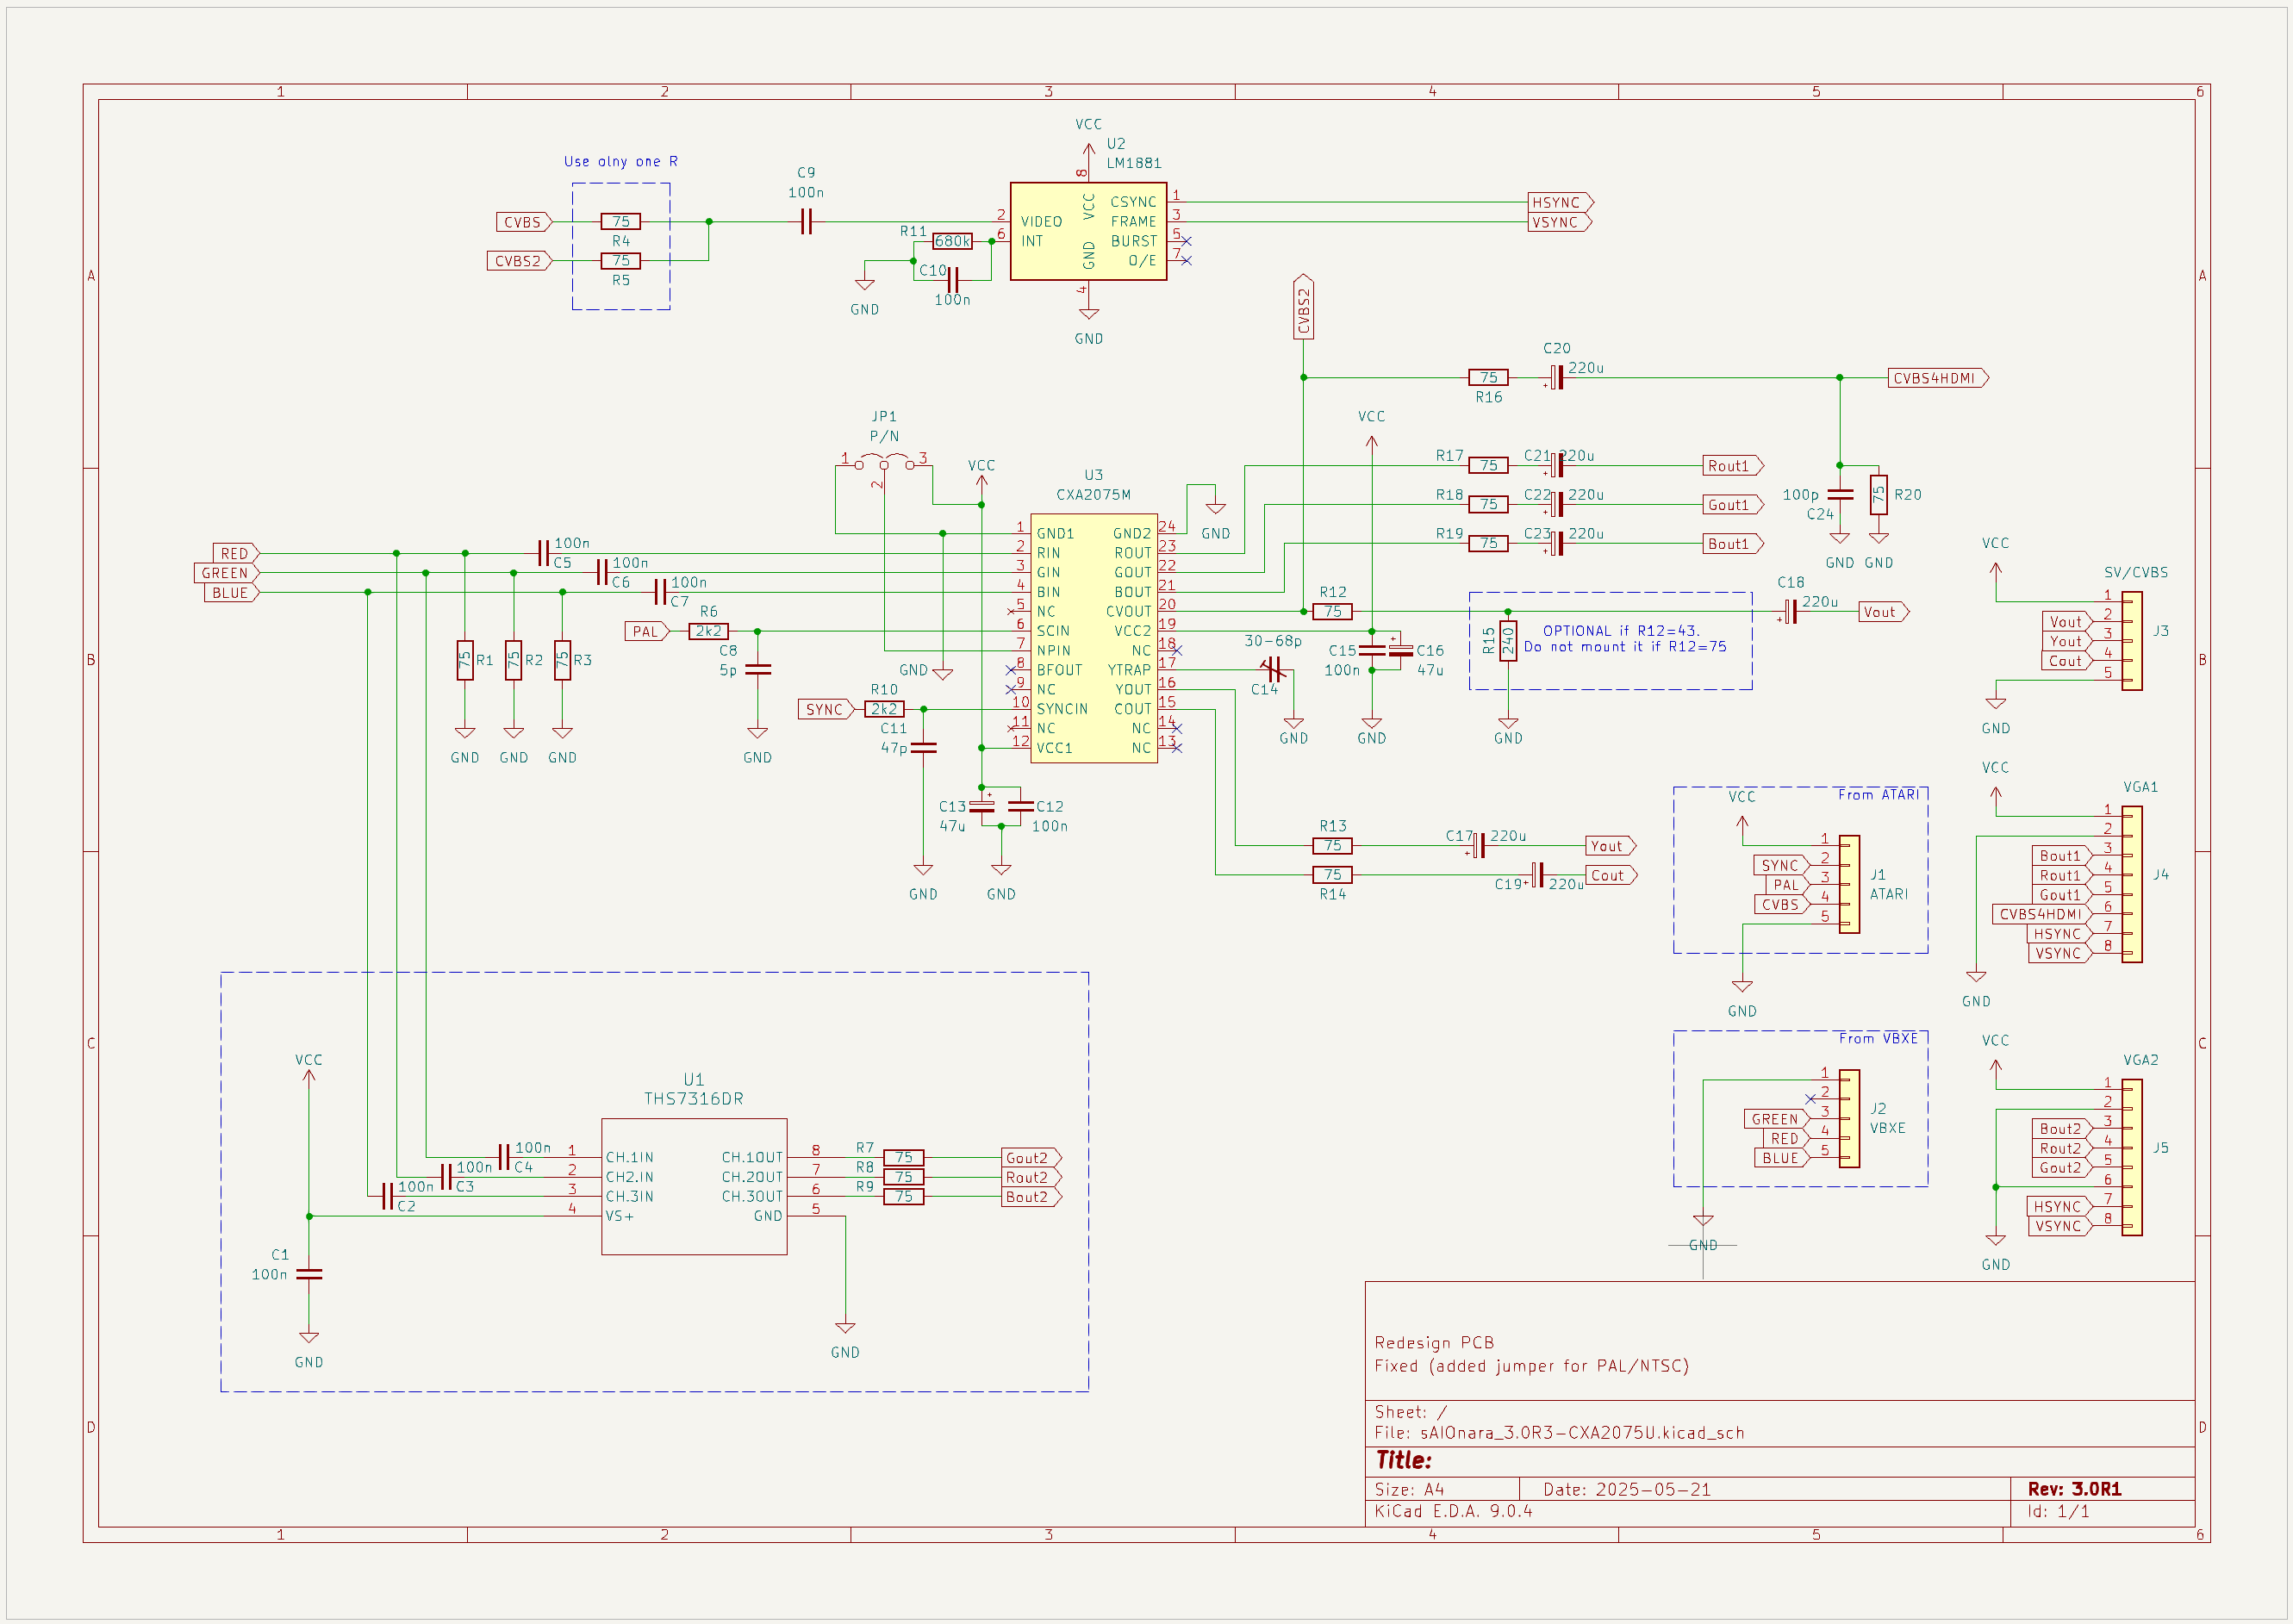Screen dimensions: 2293x1624
Task: Select the JP1 P/N jumper symbol
Action: (884, 463)
